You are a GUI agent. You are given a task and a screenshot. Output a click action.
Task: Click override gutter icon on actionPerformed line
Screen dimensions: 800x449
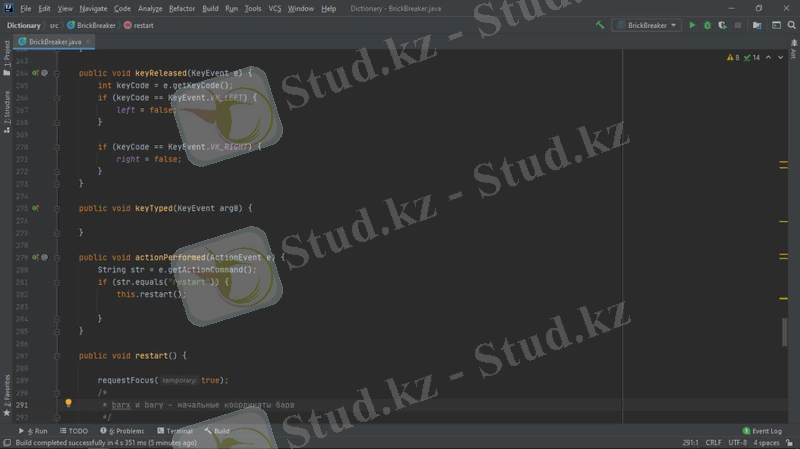click(x=35, y=258)
